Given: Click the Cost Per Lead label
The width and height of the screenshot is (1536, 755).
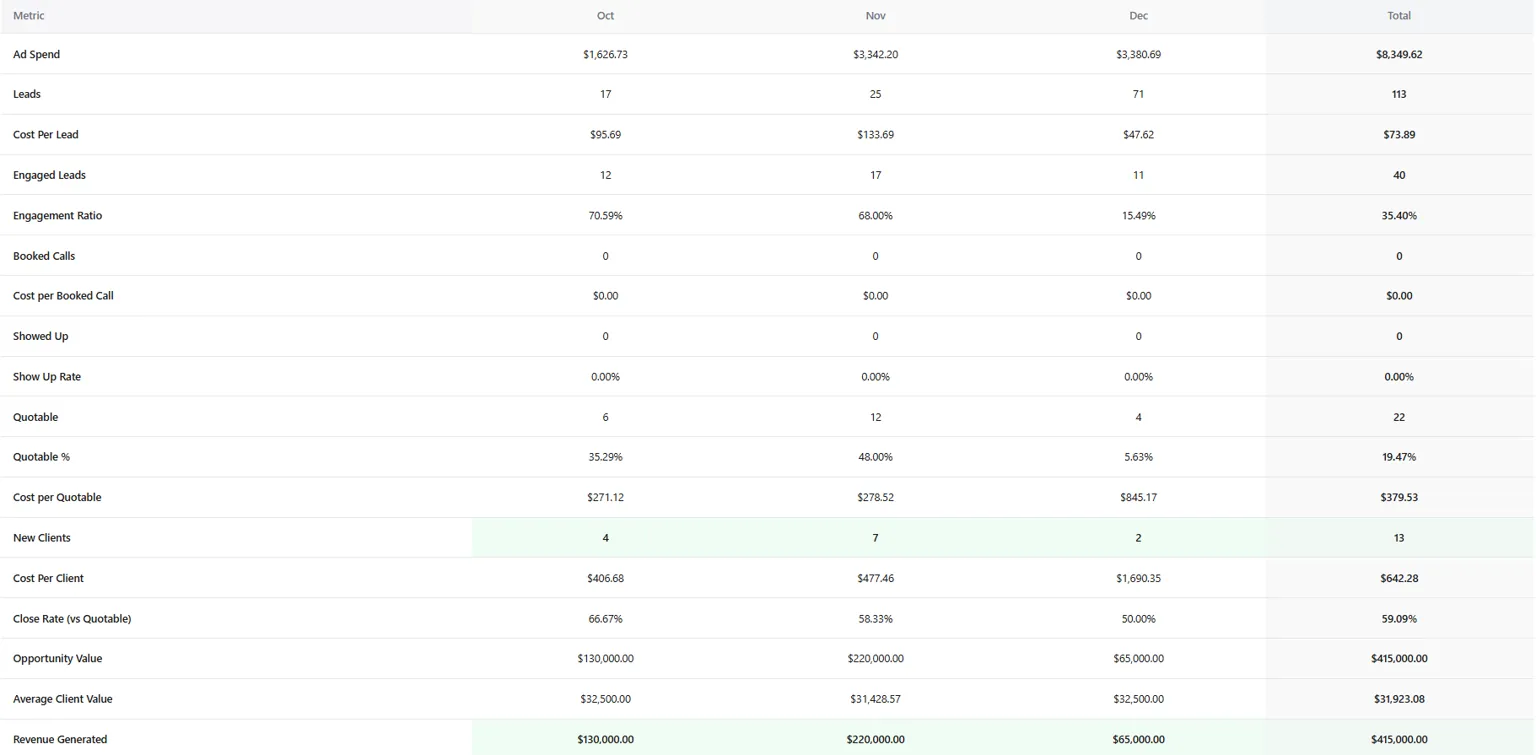Looking at the screenshot, I should coord(46,135).
